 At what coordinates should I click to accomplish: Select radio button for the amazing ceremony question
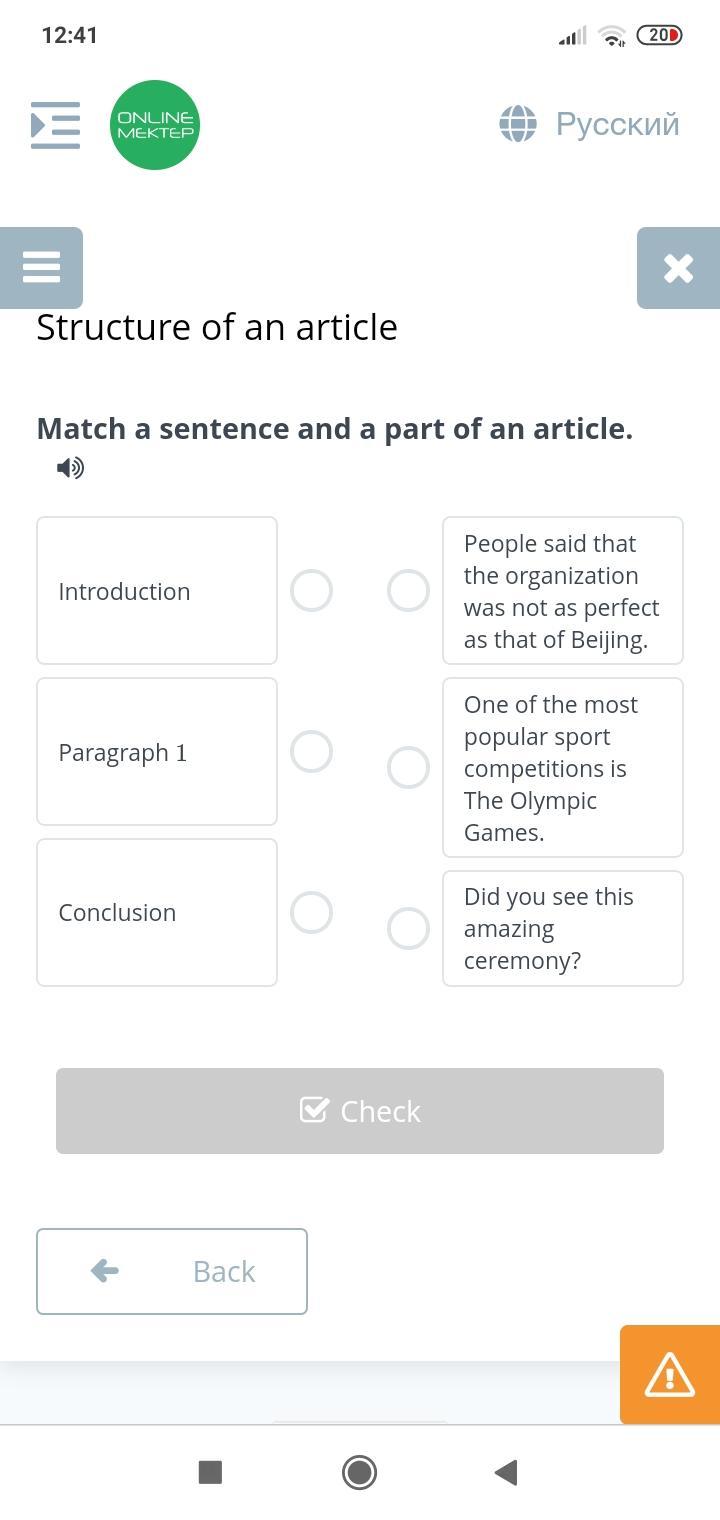408,928
